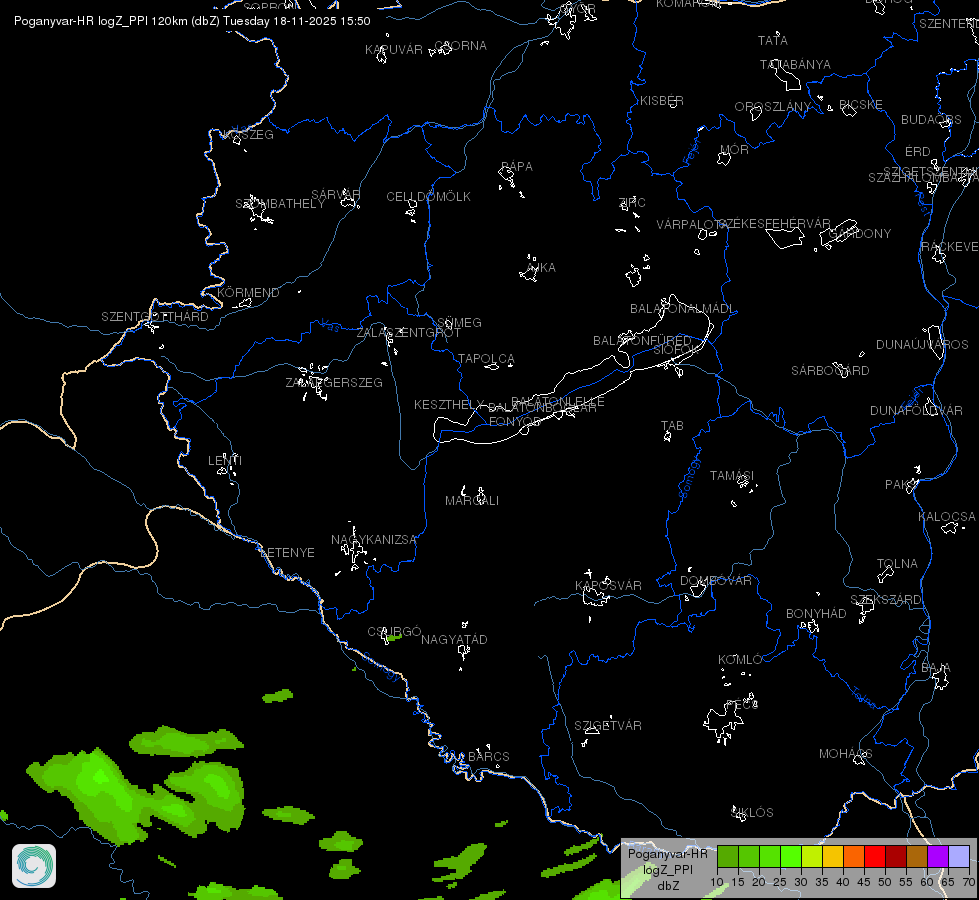Click the BICSKE label
Screen dimensions: 979x900
pyautogui.click(x=861, y=105)
